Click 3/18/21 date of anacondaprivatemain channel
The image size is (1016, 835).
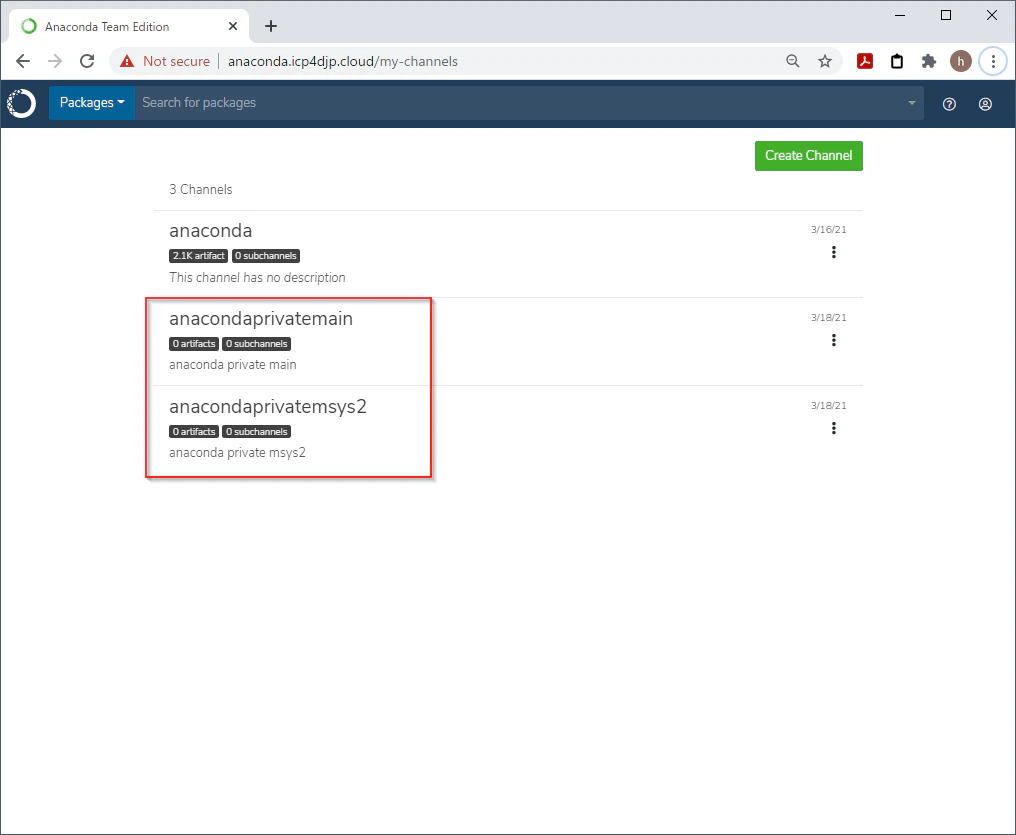[829, 318]
